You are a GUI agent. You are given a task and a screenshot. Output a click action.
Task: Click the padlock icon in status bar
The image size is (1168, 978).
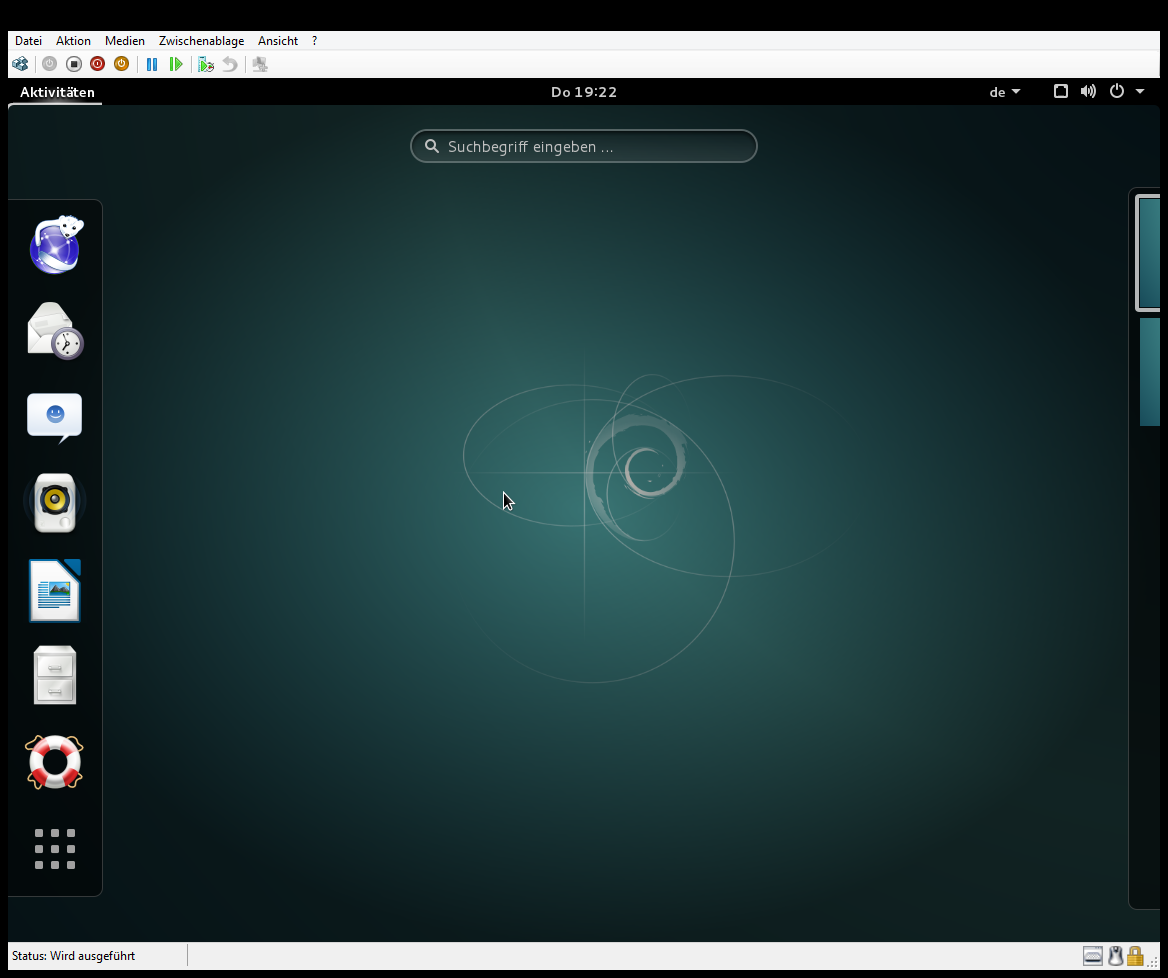point(1135,956)
